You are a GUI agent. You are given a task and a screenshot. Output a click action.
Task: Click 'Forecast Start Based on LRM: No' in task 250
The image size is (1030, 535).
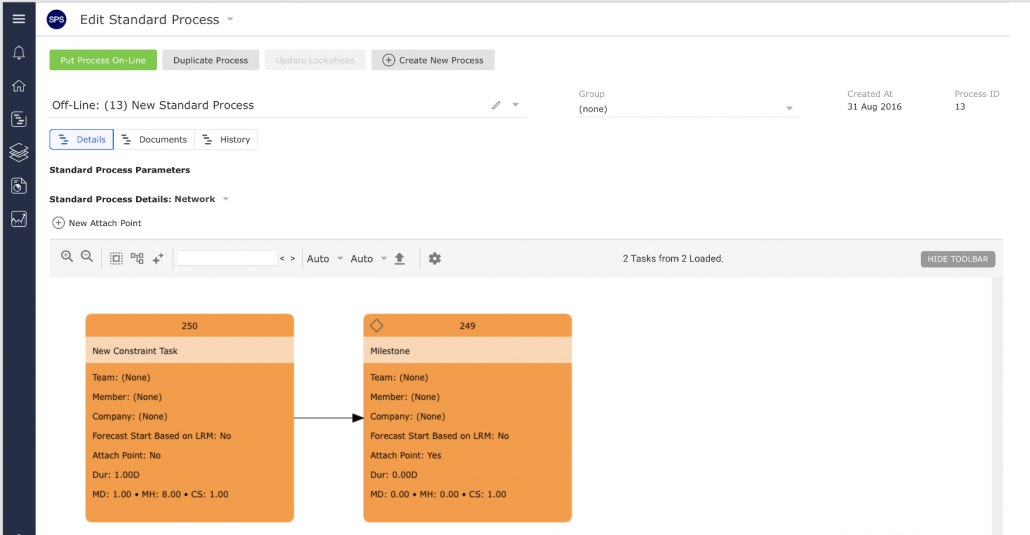(x=162, y=436)
